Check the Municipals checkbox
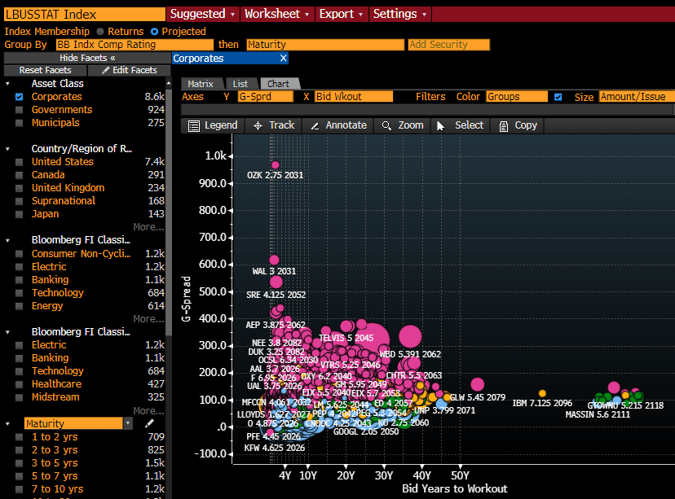Viewport: 675px width, 499px height. click(19, 123)
